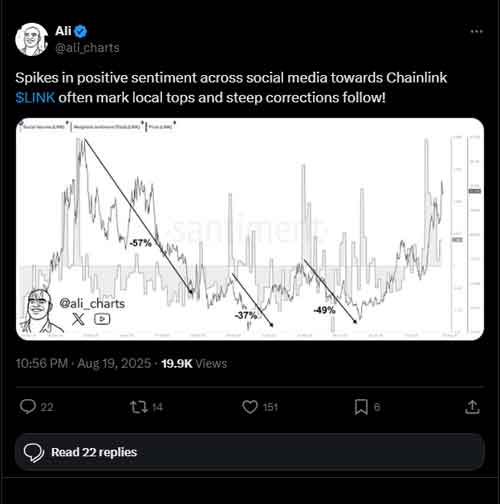Enlarge the LINK sentiment chart image
500x504 pixels.
pos(250,229)
